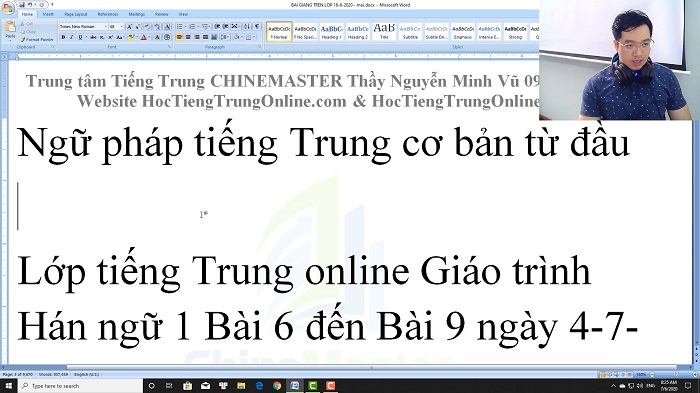
Task: Toggle Italic formatting
Action: coord(71,38)
